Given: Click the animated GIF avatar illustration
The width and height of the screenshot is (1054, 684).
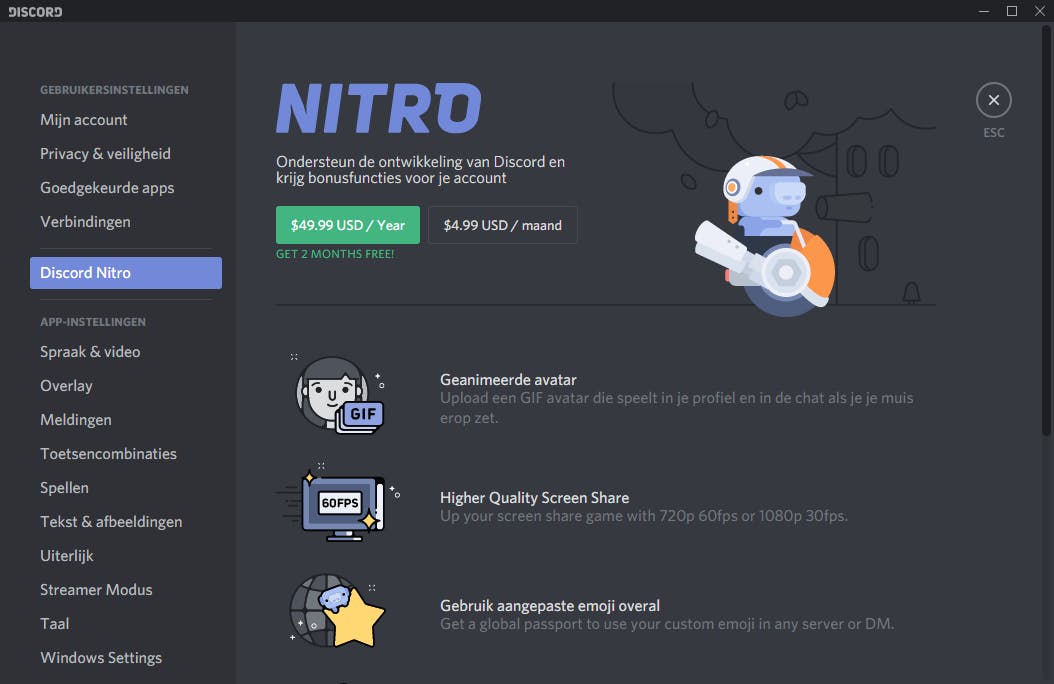Looking at the screenshot, I should [x=338, y=394].
